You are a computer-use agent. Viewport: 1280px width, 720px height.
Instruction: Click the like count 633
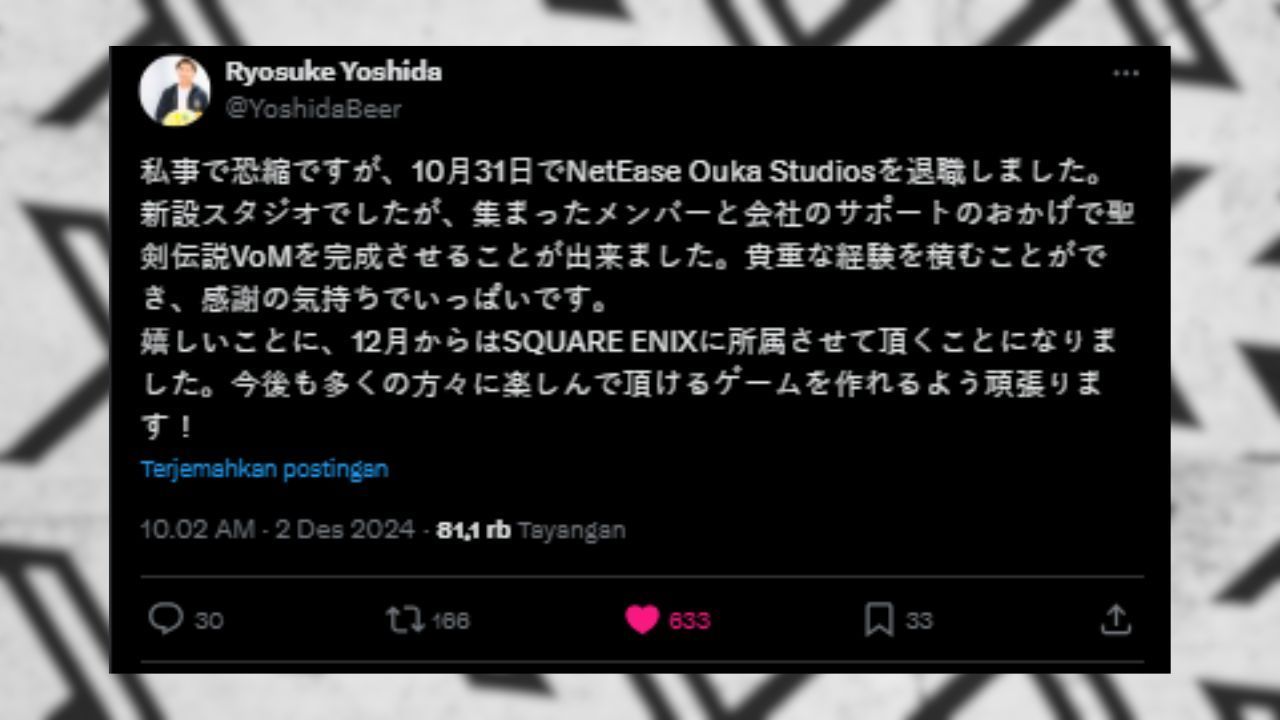(x=689, y=620)
